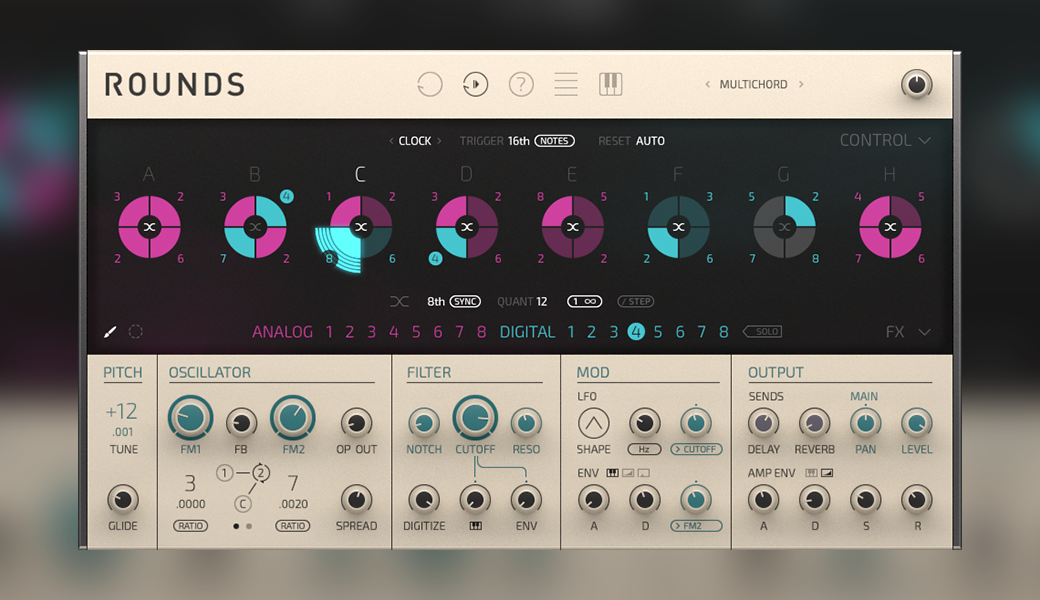The image size is (1040, 600).
Task: Go to next preset with right arrow
Action: point(801,84)
